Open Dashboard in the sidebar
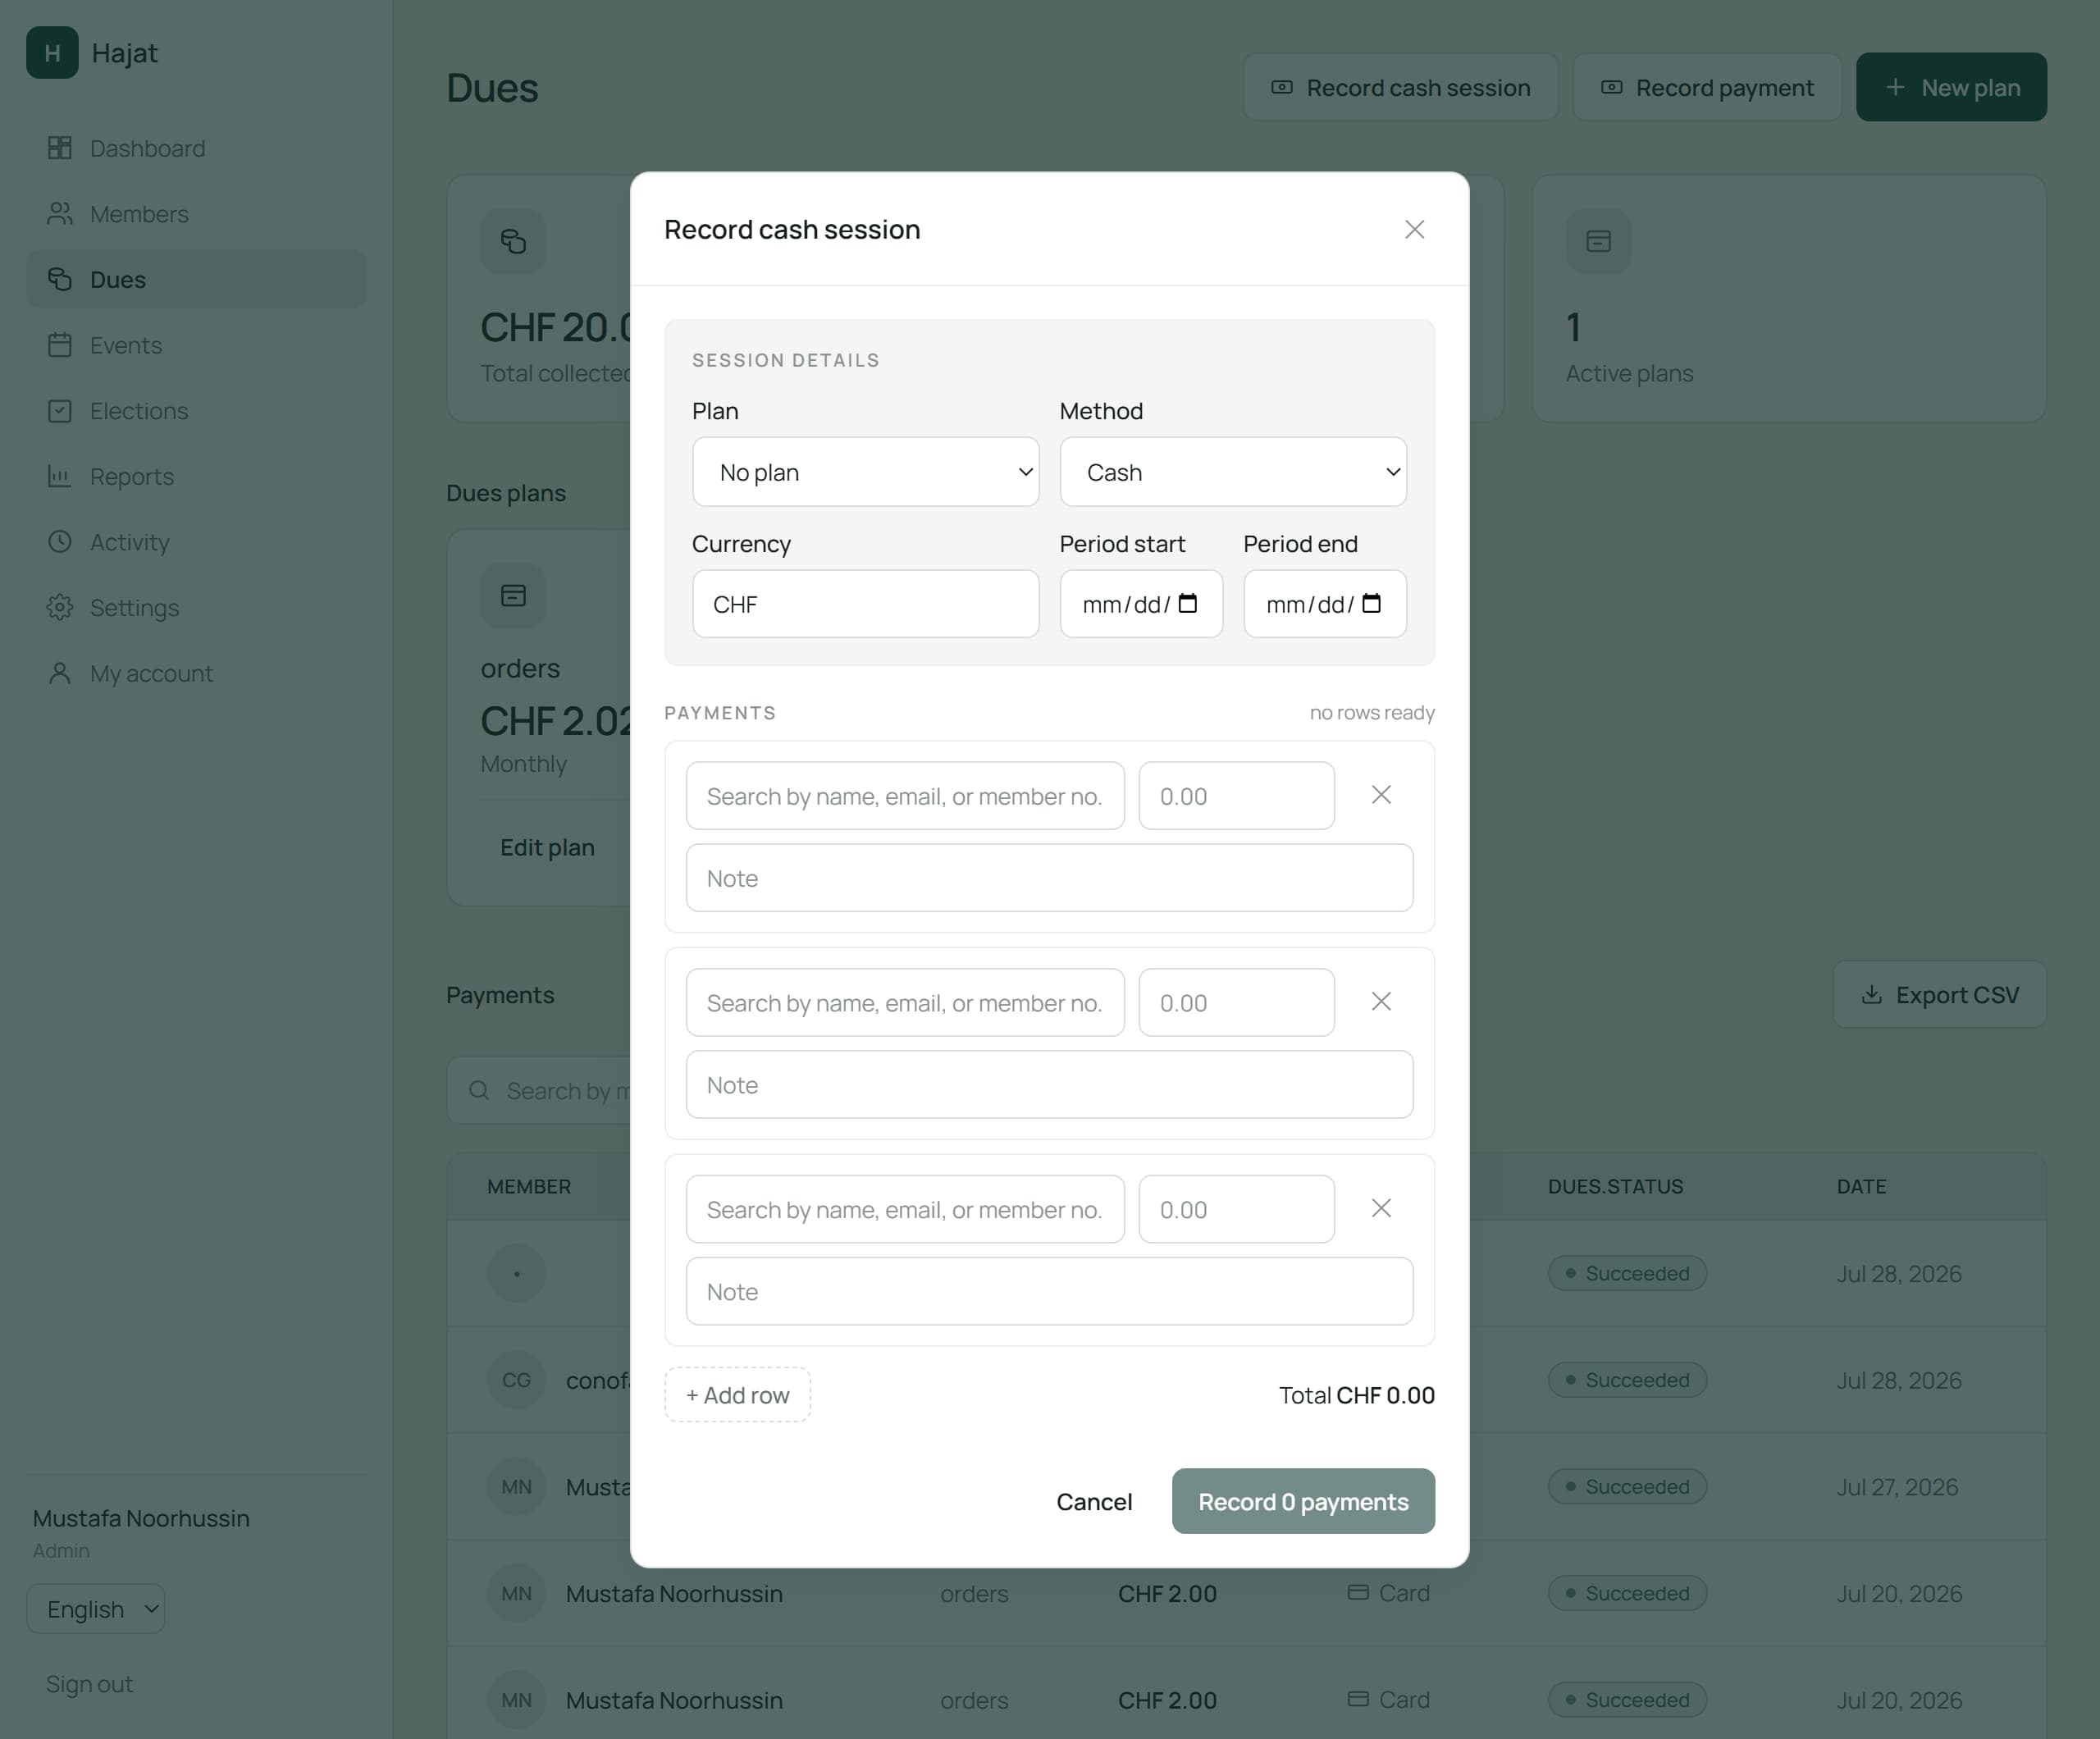The height and width of the screenshot is (1739, 2100). click(196, 148)
